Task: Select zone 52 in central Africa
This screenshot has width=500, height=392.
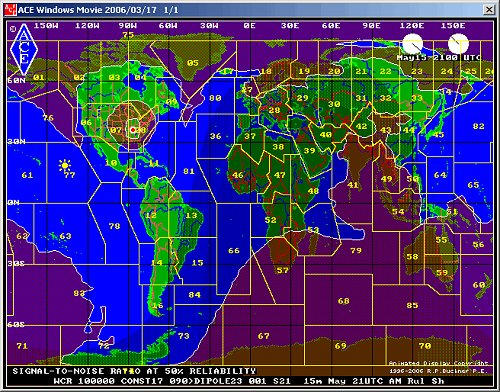Action: point(270,220)
